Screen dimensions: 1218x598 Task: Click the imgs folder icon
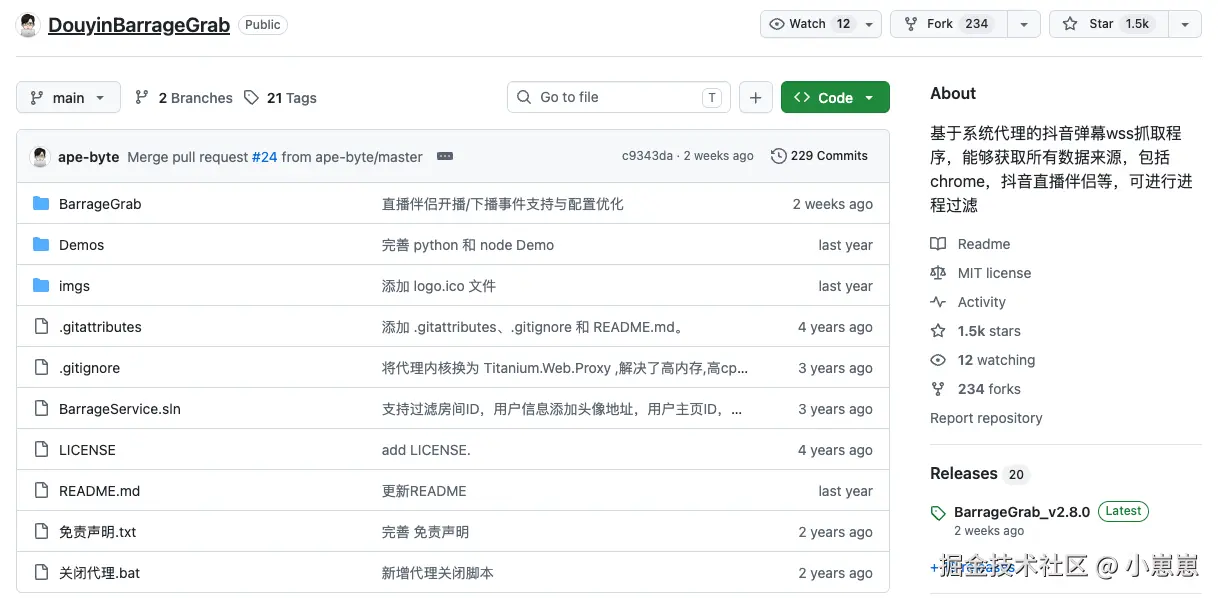41,285
